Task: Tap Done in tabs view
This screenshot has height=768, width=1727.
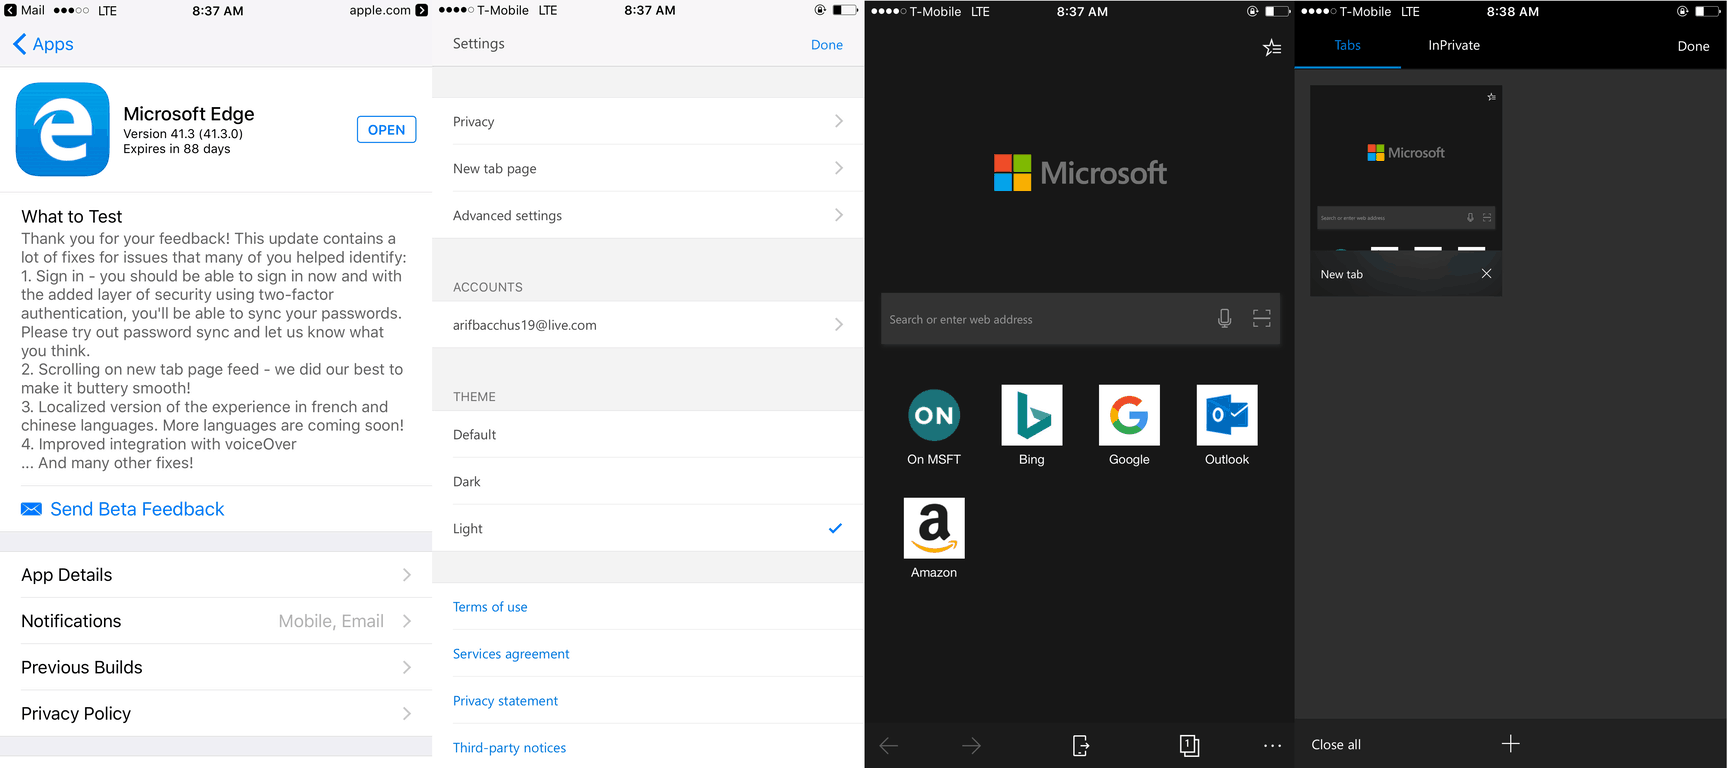Action: tap(1693, 46)
